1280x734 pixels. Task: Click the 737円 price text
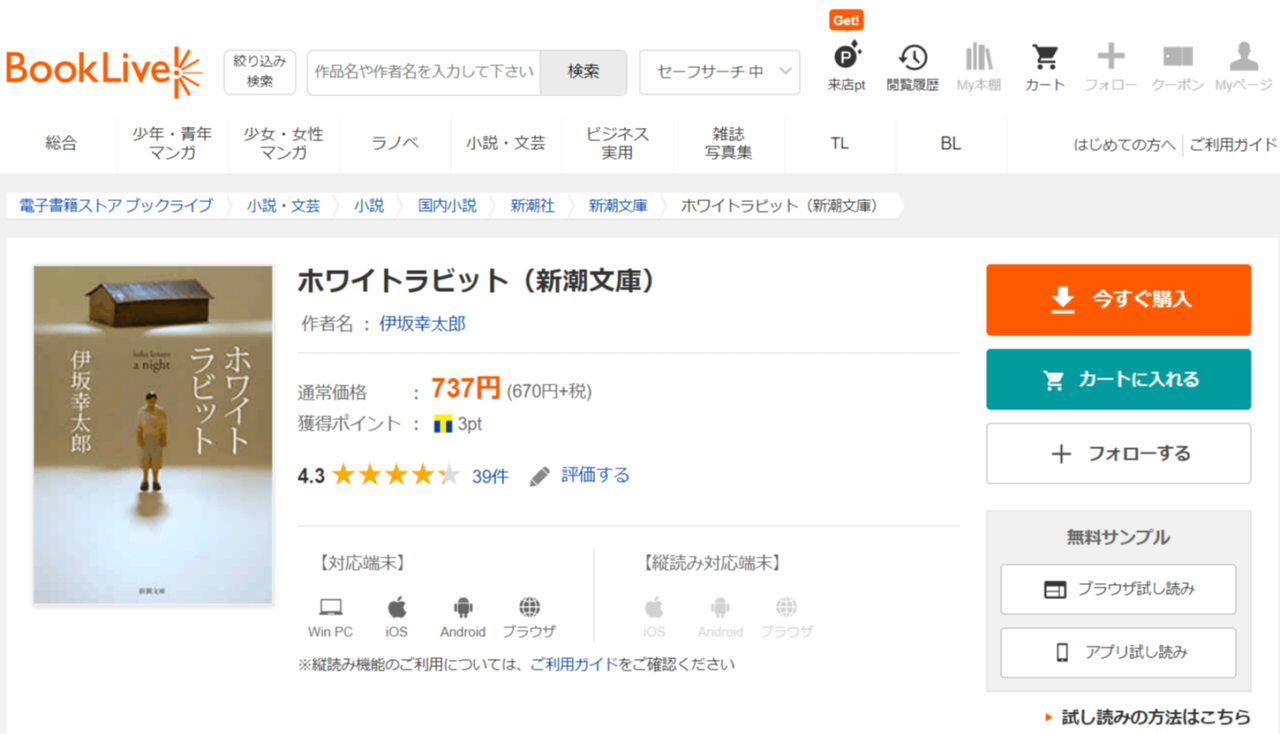pos(465,388)
